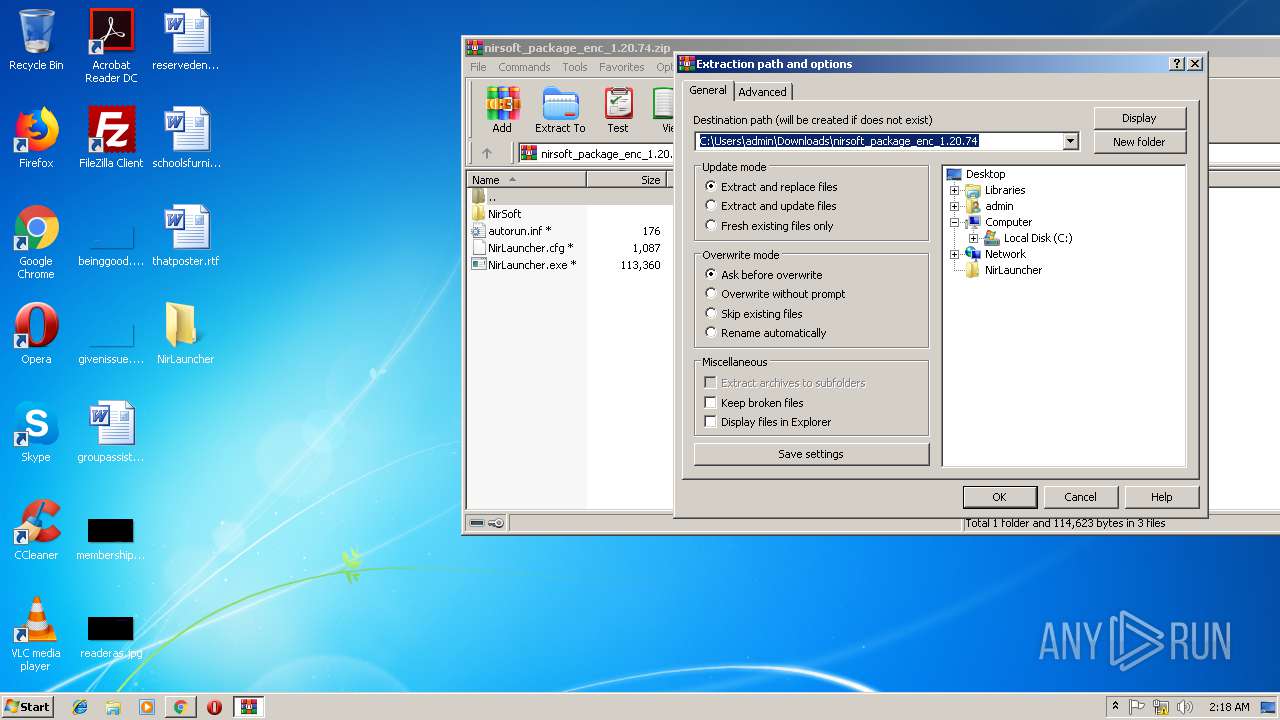Click the help question mark in dialog title
This screenshot has height=720, width=1280.
coord(1176,63)
